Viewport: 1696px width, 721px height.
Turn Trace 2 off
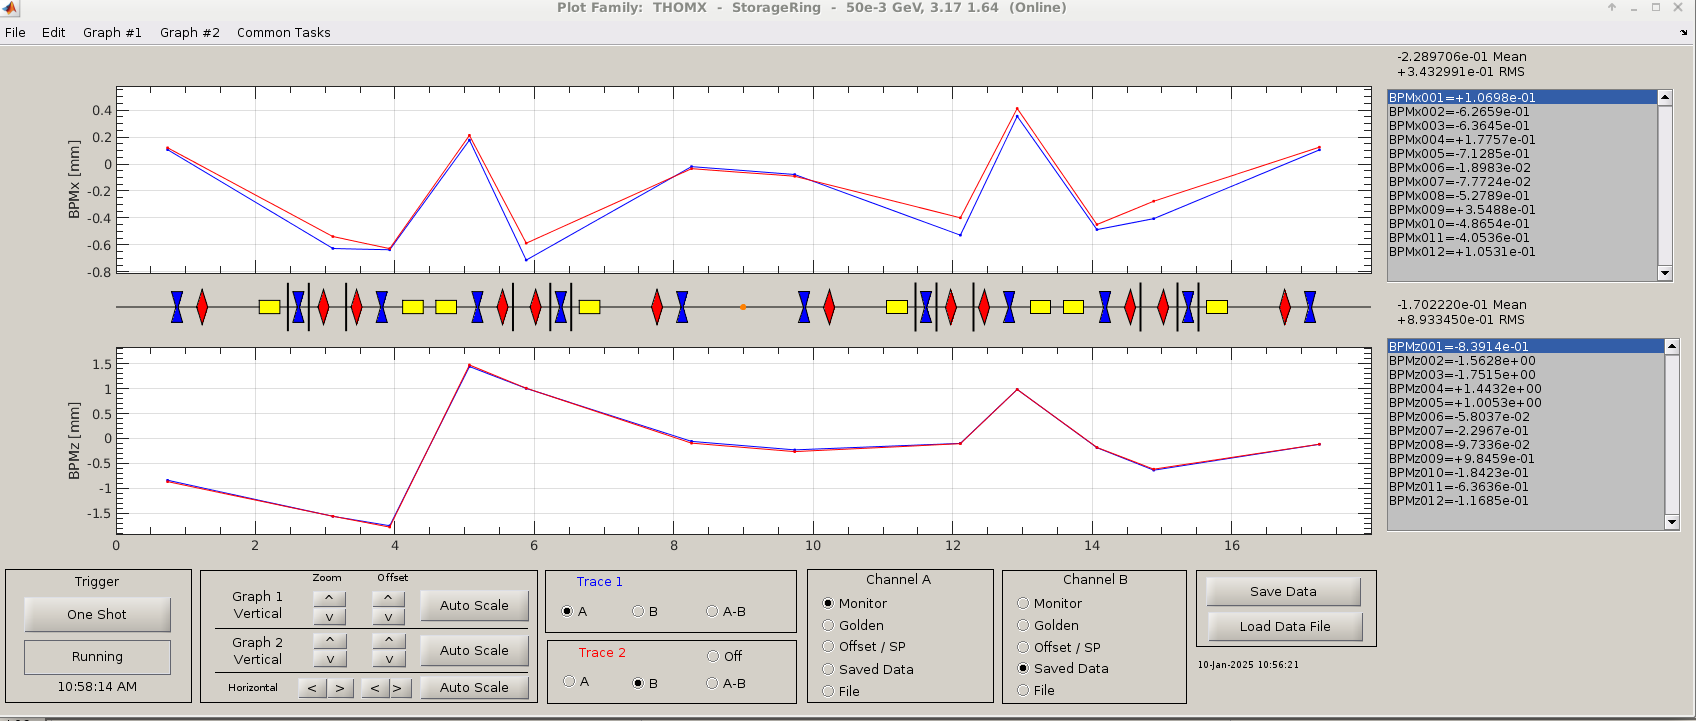tap(713, 656)
